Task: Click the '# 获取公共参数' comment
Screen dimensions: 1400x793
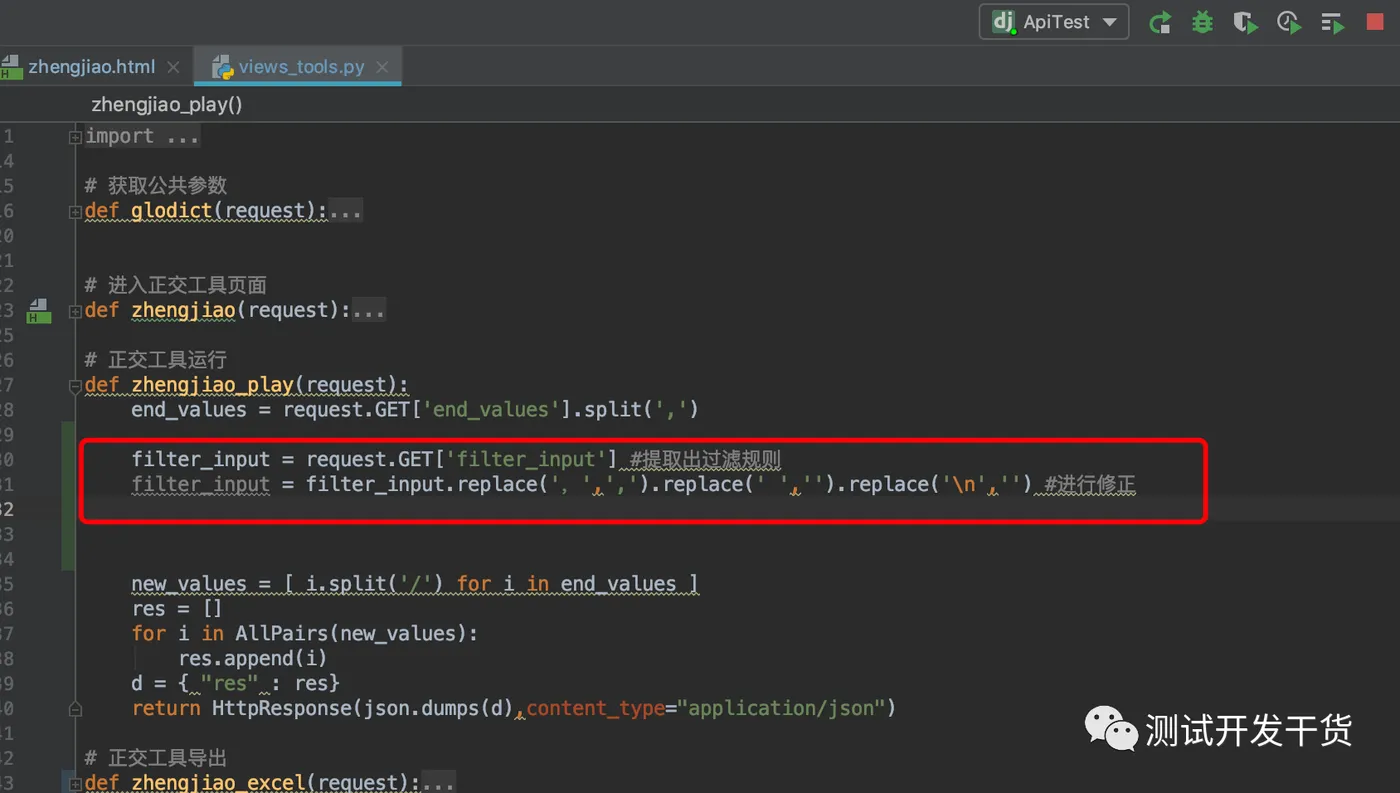Action: tap(156, 186)
